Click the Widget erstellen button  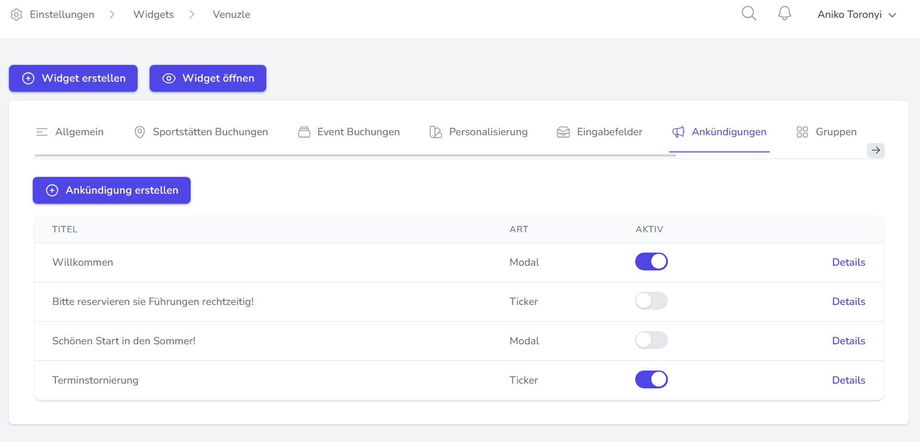[74, 78]
